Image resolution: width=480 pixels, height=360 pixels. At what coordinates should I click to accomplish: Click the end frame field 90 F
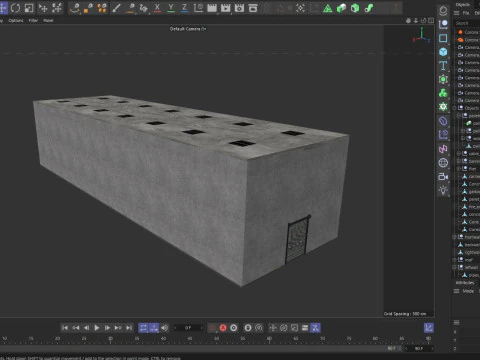(419, 348)
